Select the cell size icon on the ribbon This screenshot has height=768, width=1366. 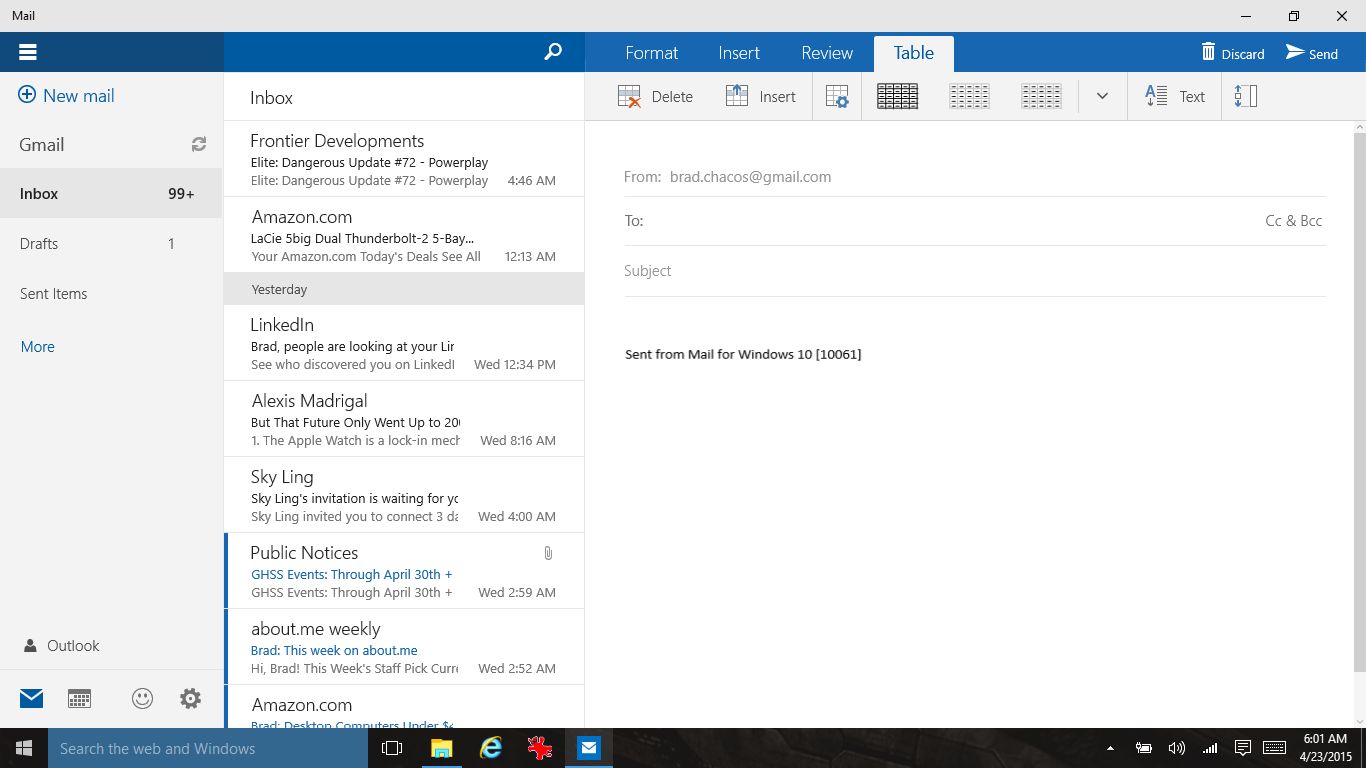1245,95
